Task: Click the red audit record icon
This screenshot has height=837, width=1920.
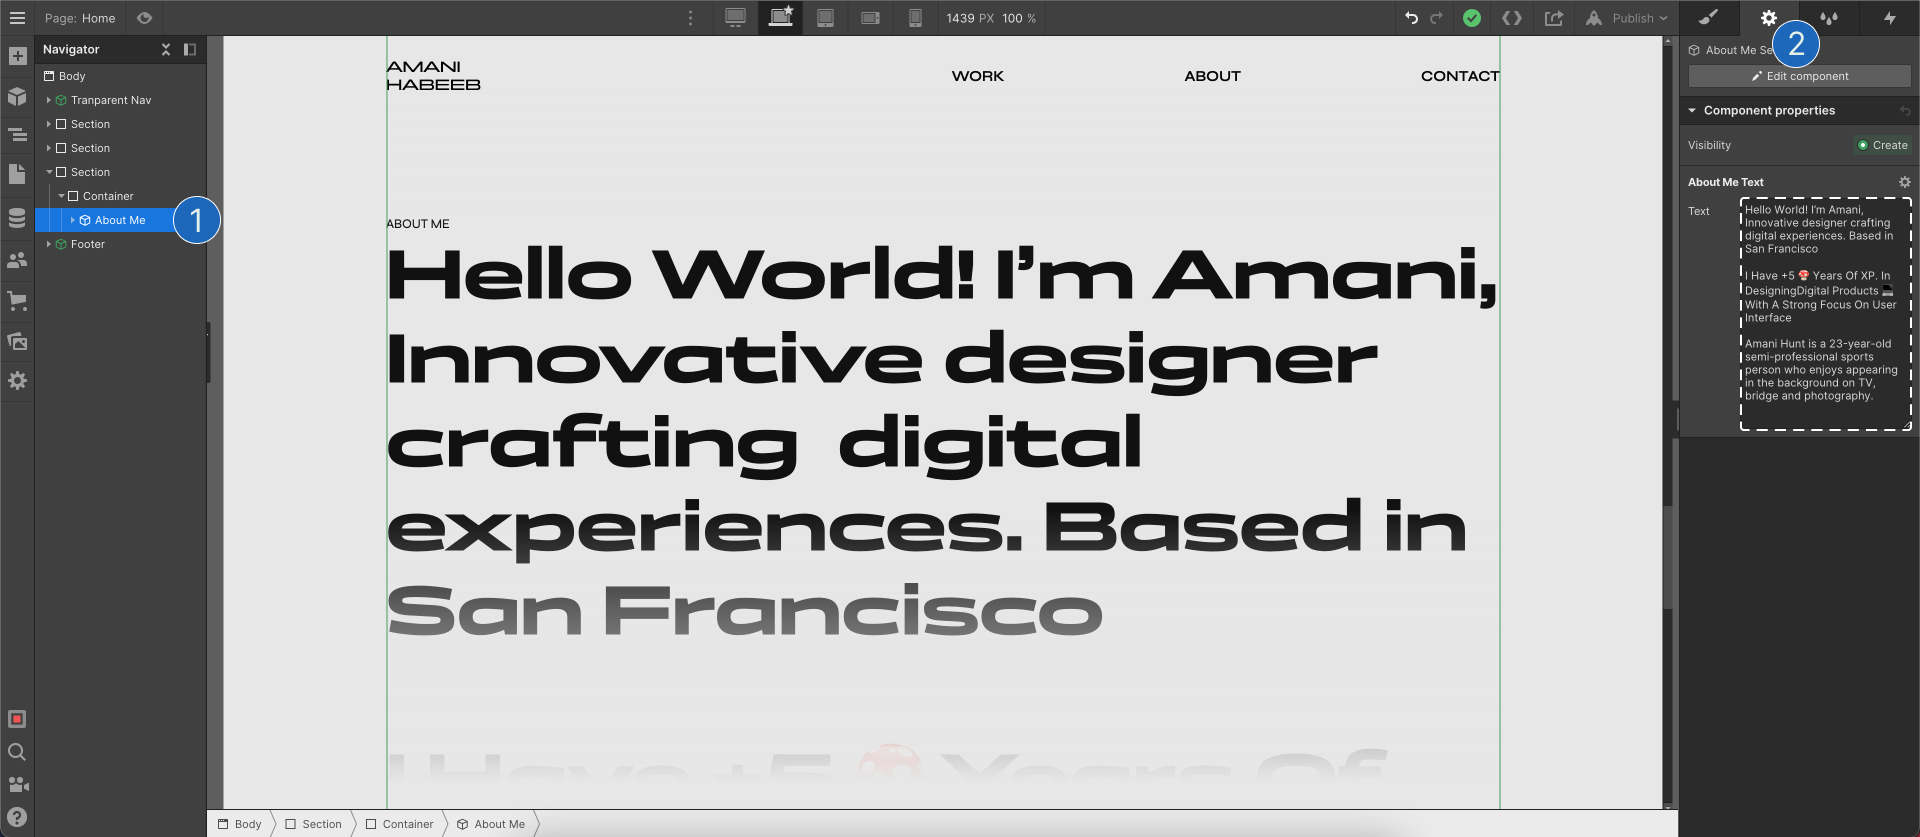Action: 17,719
